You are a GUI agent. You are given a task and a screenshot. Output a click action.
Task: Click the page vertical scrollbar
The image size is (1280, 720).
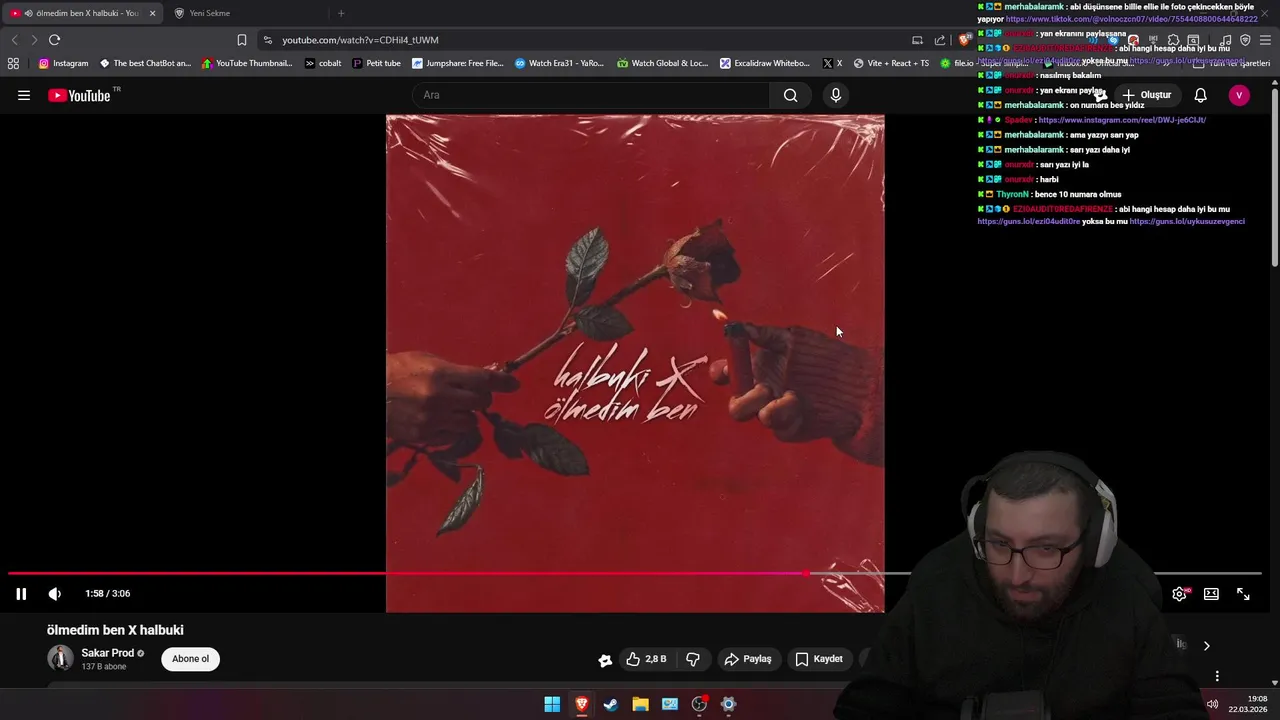[x=1274, y=180]
